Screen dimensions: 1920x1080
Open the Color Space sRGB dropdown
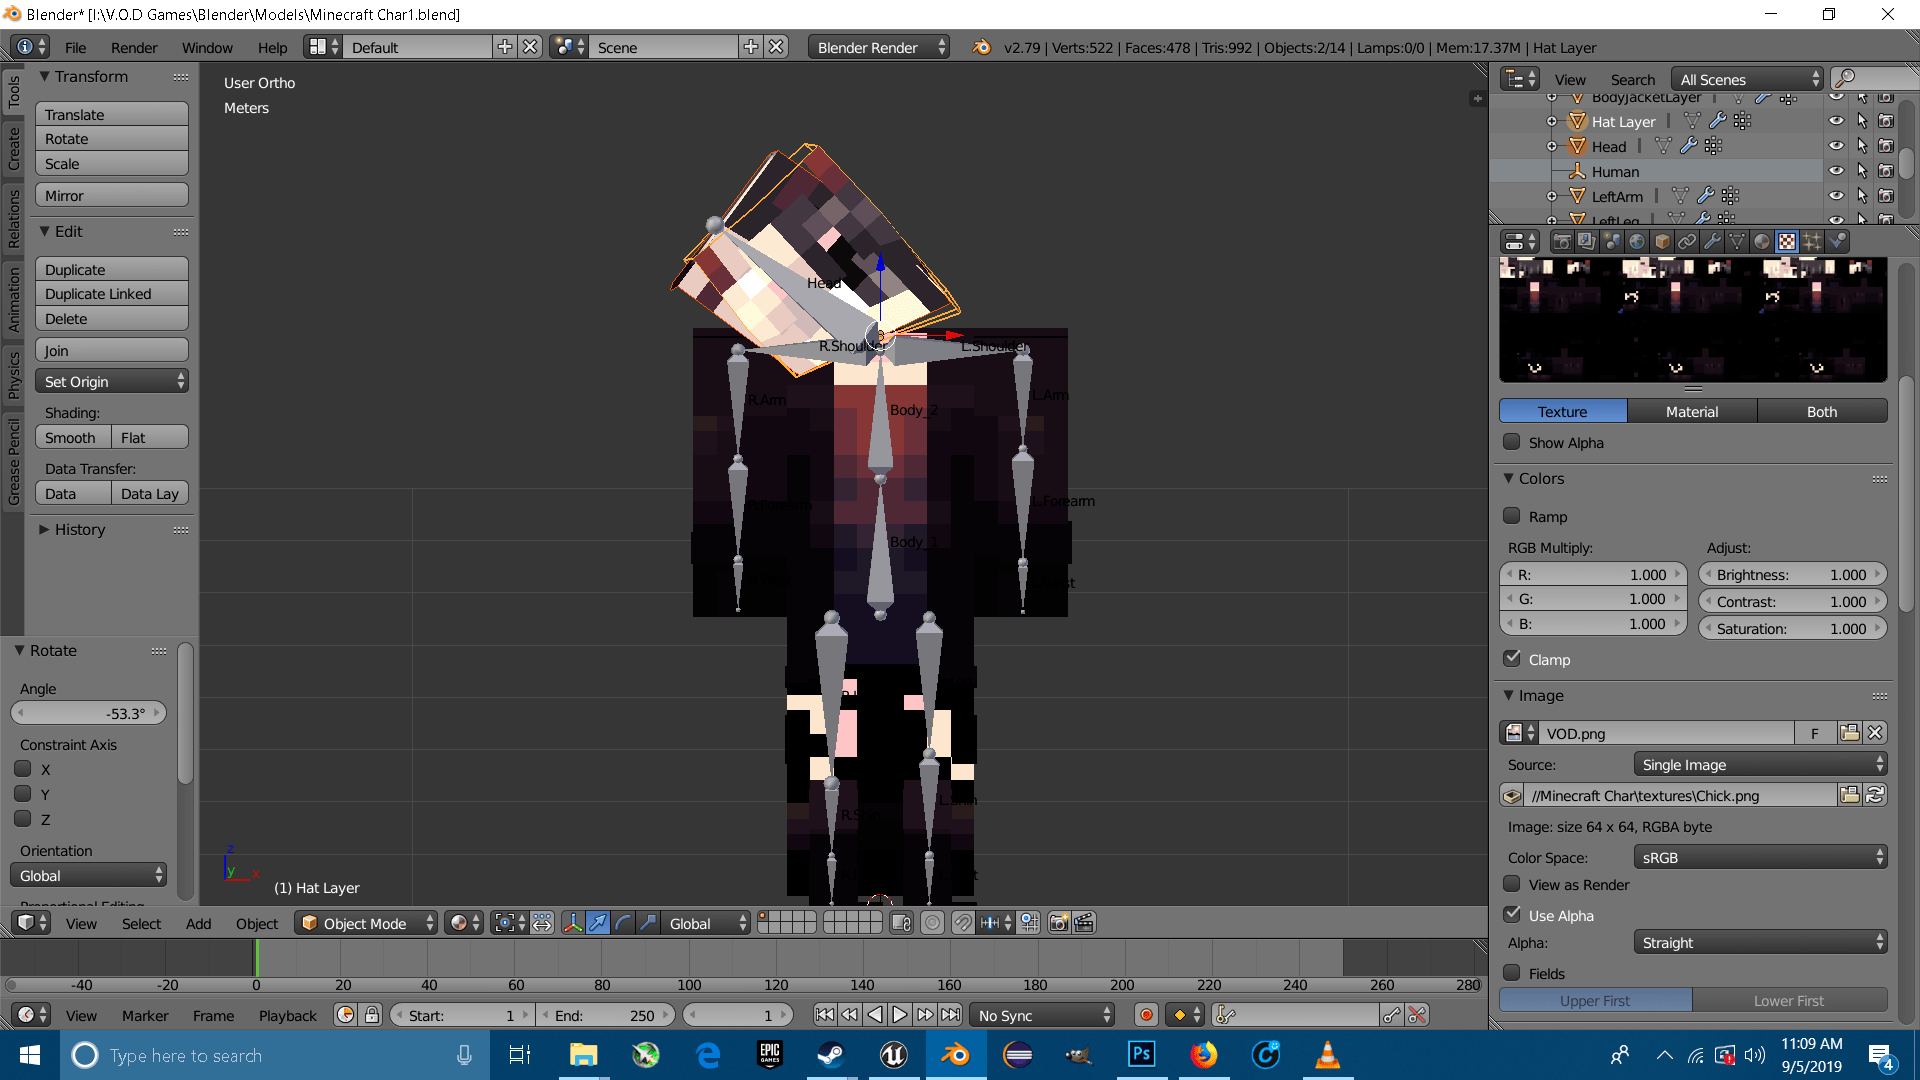[x=1759, y=857]
